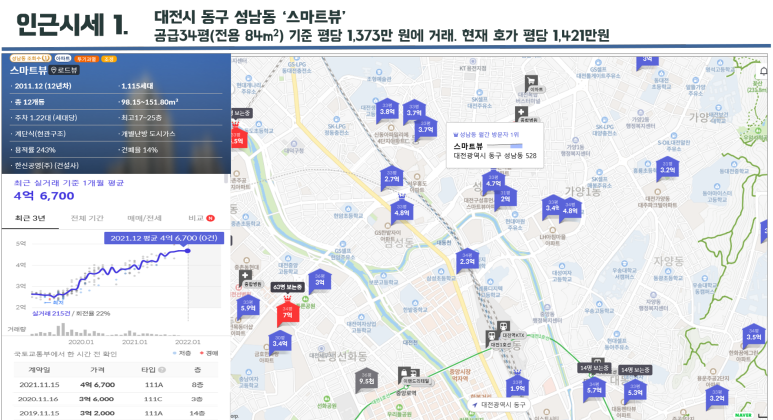Screen dimensions: 773x420
Task: Click the 아파트 type badge
Action: coord(63,59)
